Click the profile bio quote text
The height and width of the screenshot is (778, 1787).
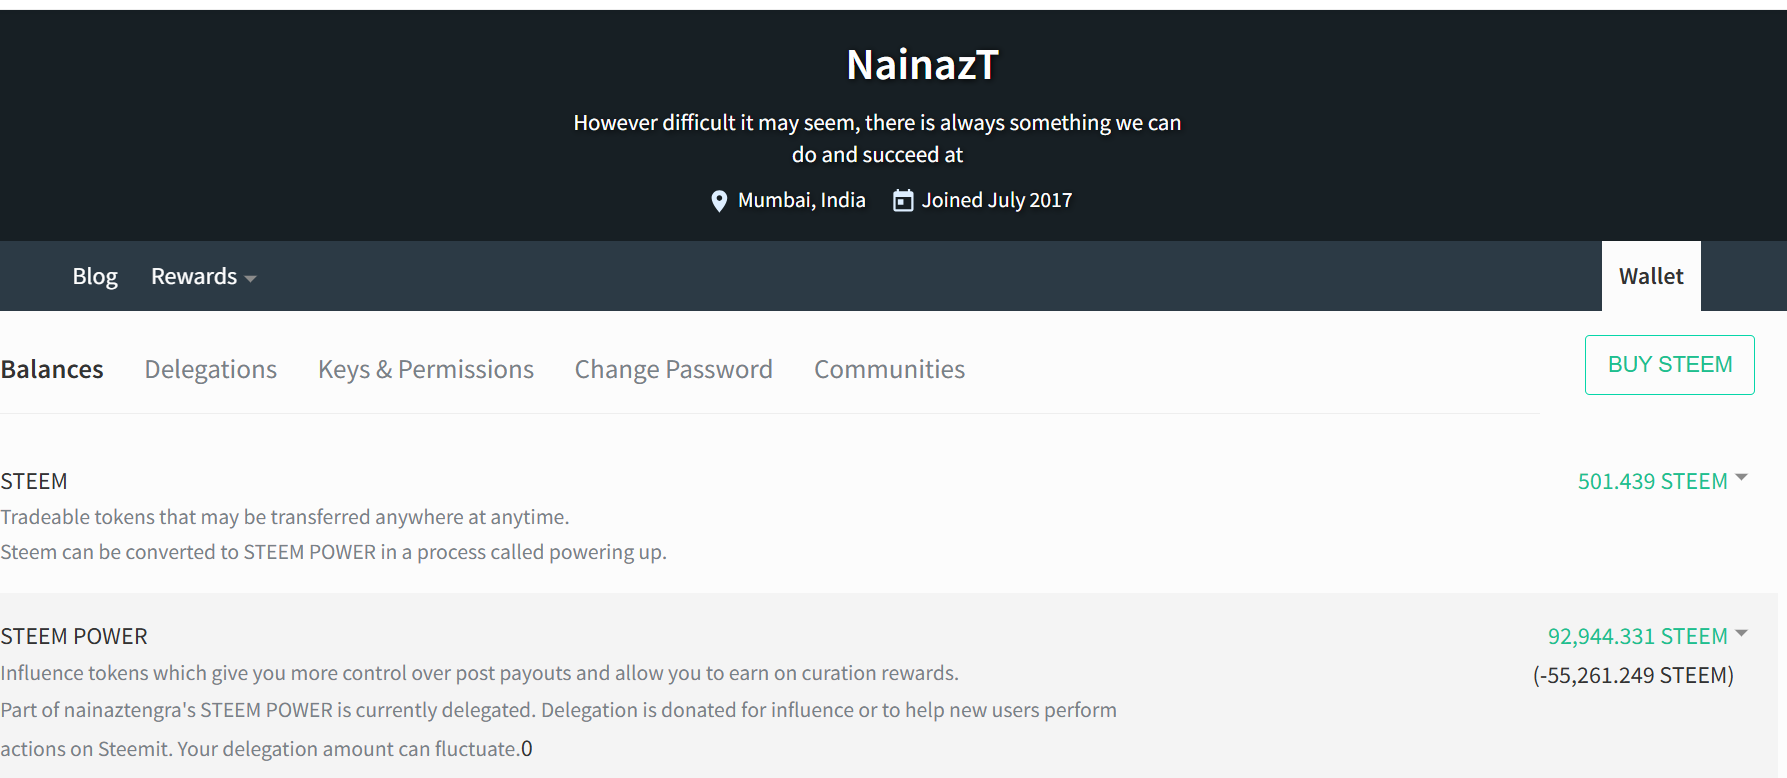click(x=877, y=138)
